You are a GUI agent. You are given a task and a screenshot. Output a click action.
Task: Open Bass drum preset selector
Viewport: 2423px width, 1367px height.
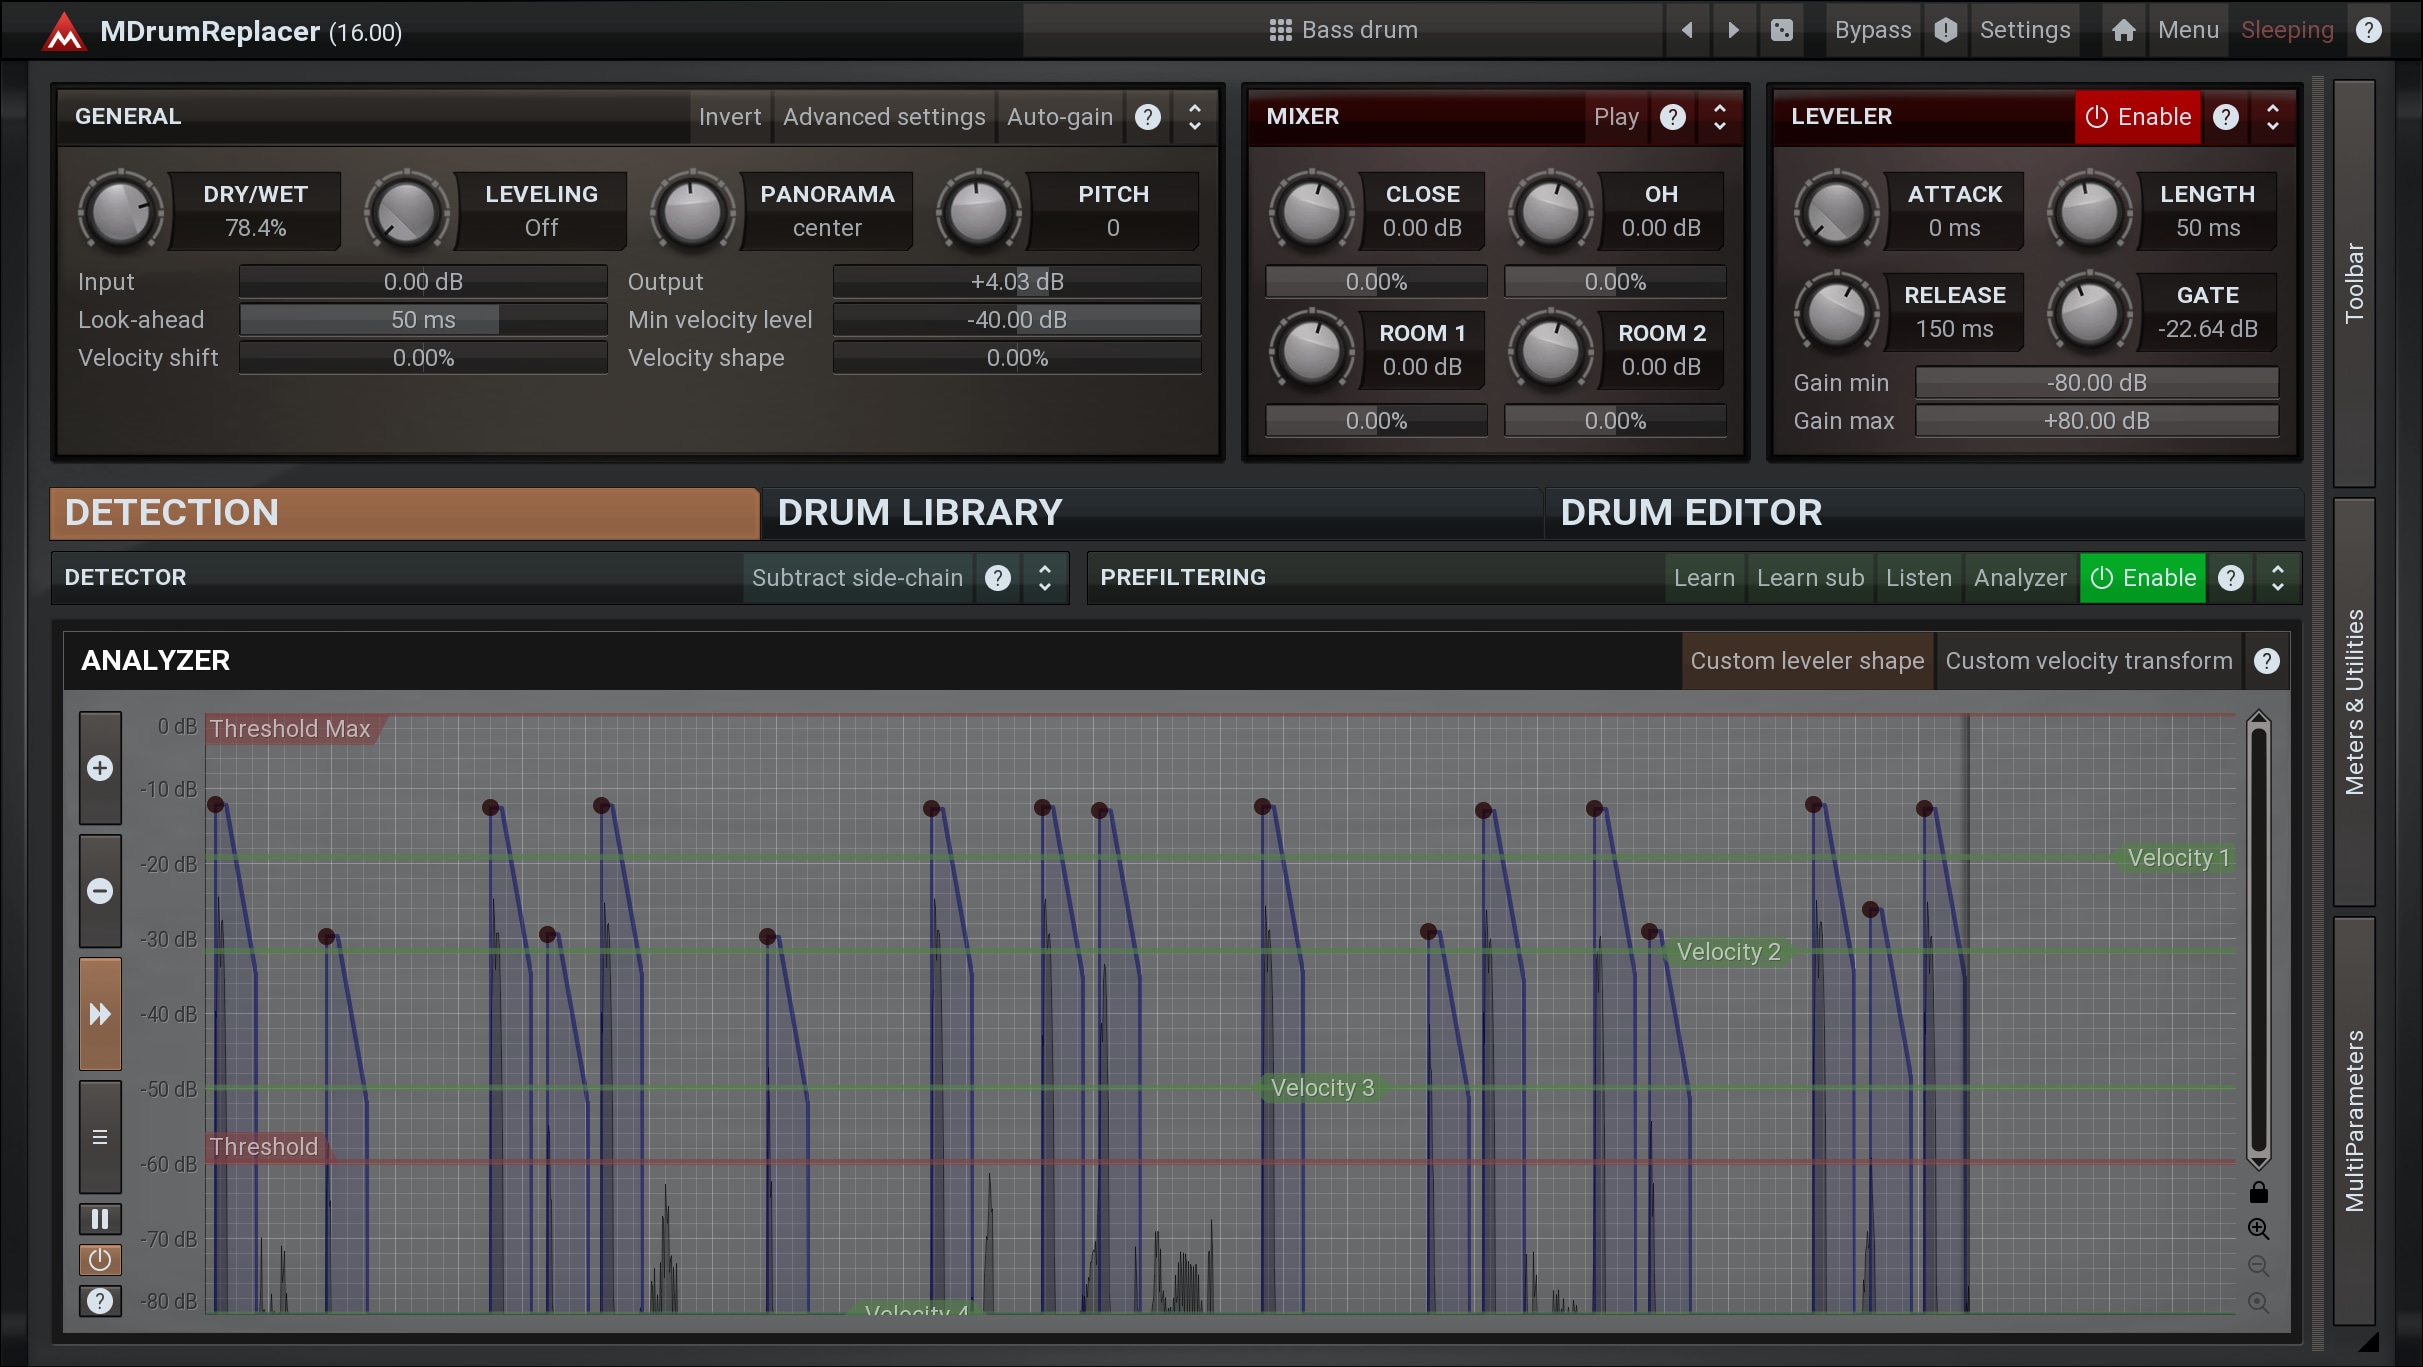pyautogui.click(x=1343, y=30)
